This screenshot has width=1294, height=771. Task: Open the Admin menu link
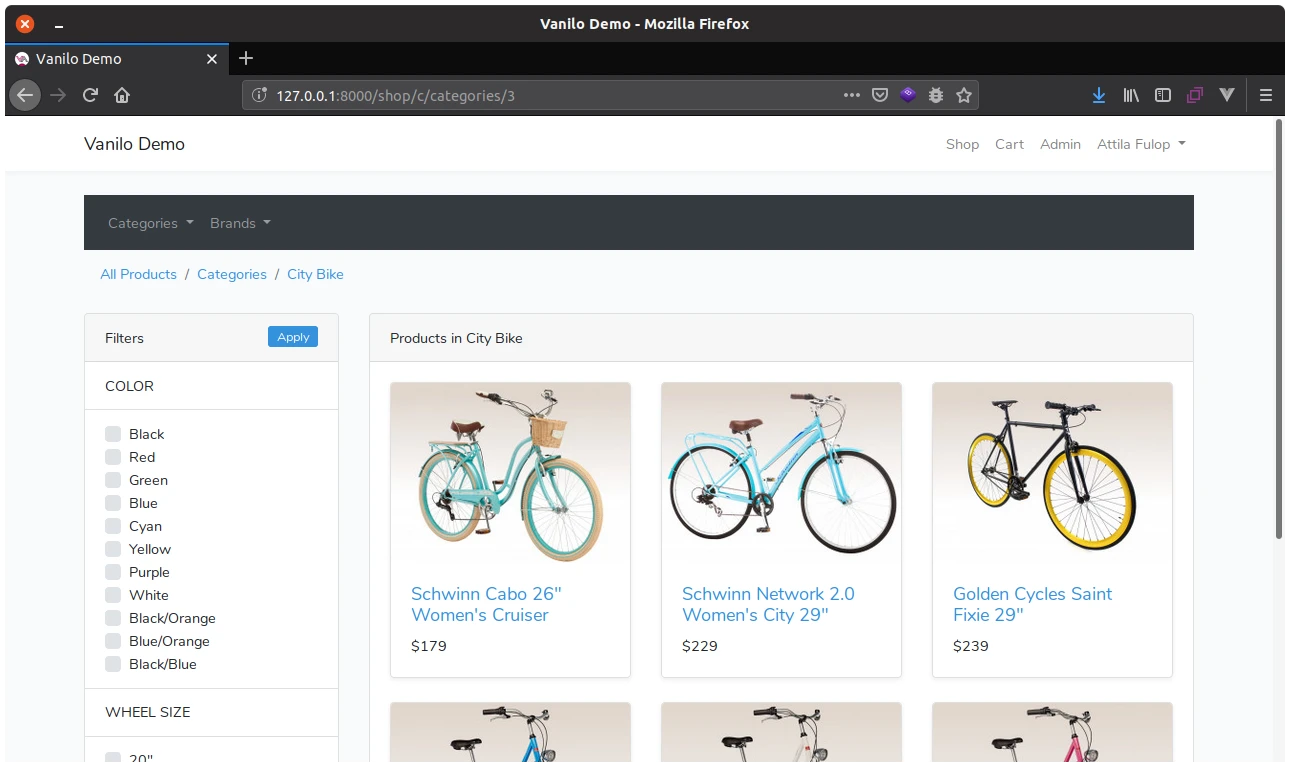coord(1060,144)
